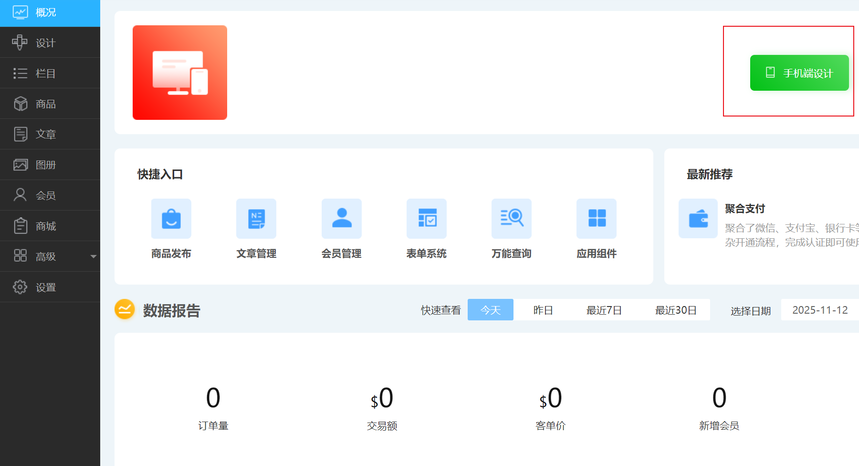Show 最近7日 data report
This screenshot has height=466, width=859.
604,310
